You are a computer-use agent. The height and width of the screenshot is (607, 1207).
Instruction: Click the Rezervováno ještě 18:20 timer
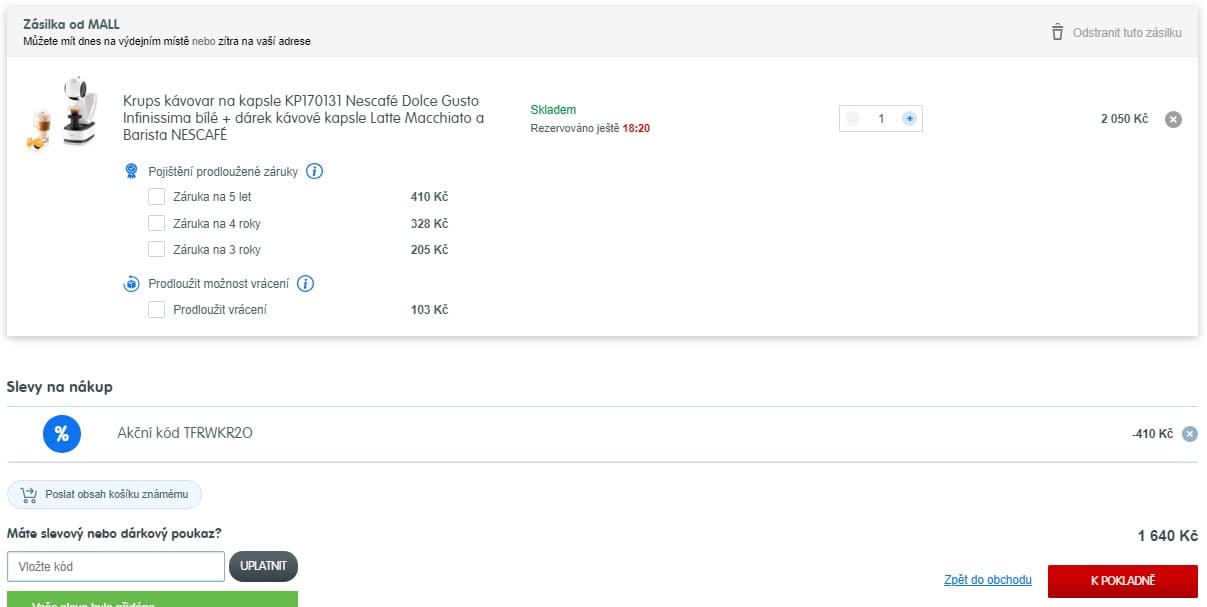590,128
